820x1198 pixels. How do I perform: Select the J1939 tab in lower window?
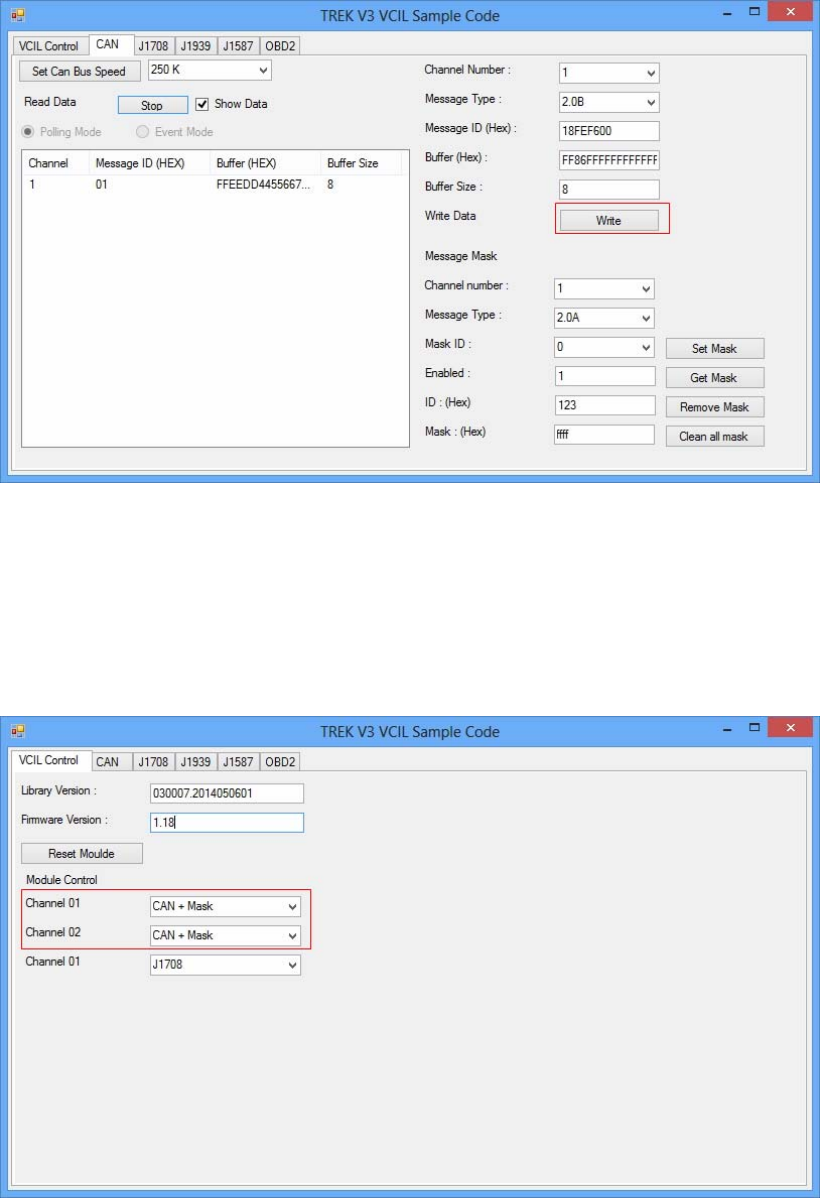coord(196,762)
